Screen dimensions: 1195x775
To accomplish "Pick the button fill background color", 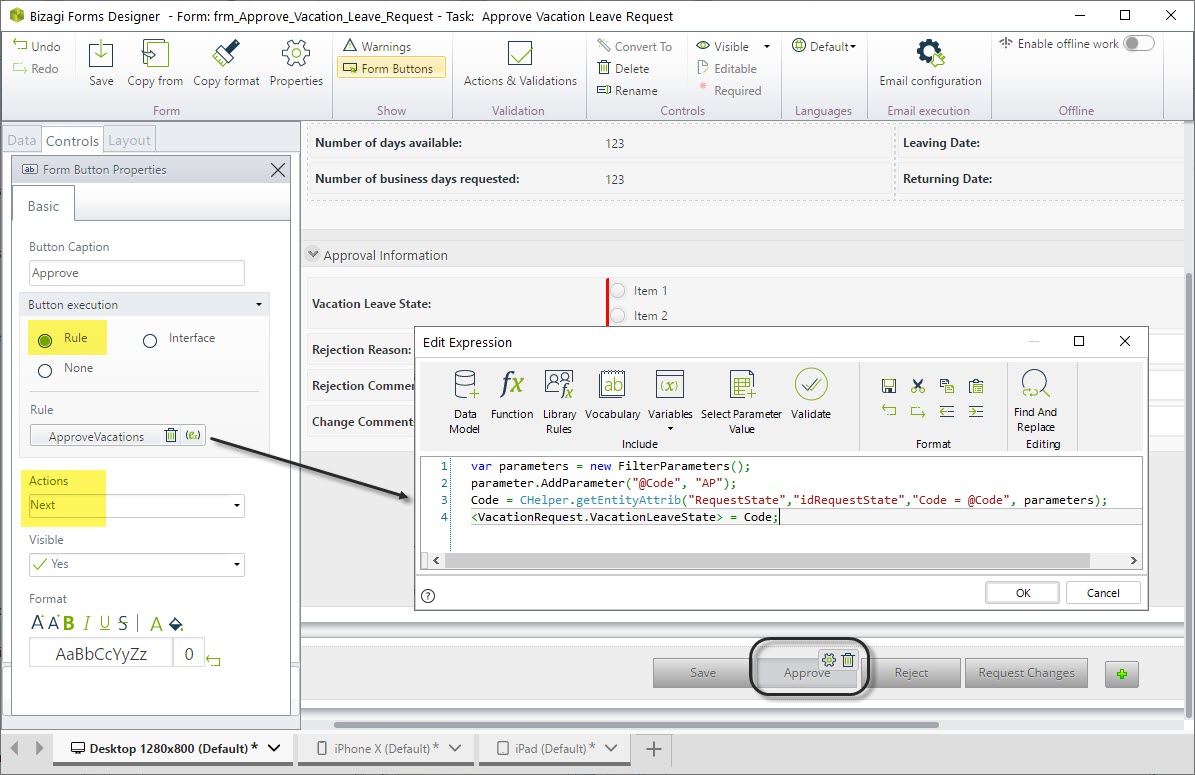I will pos(176,624).
